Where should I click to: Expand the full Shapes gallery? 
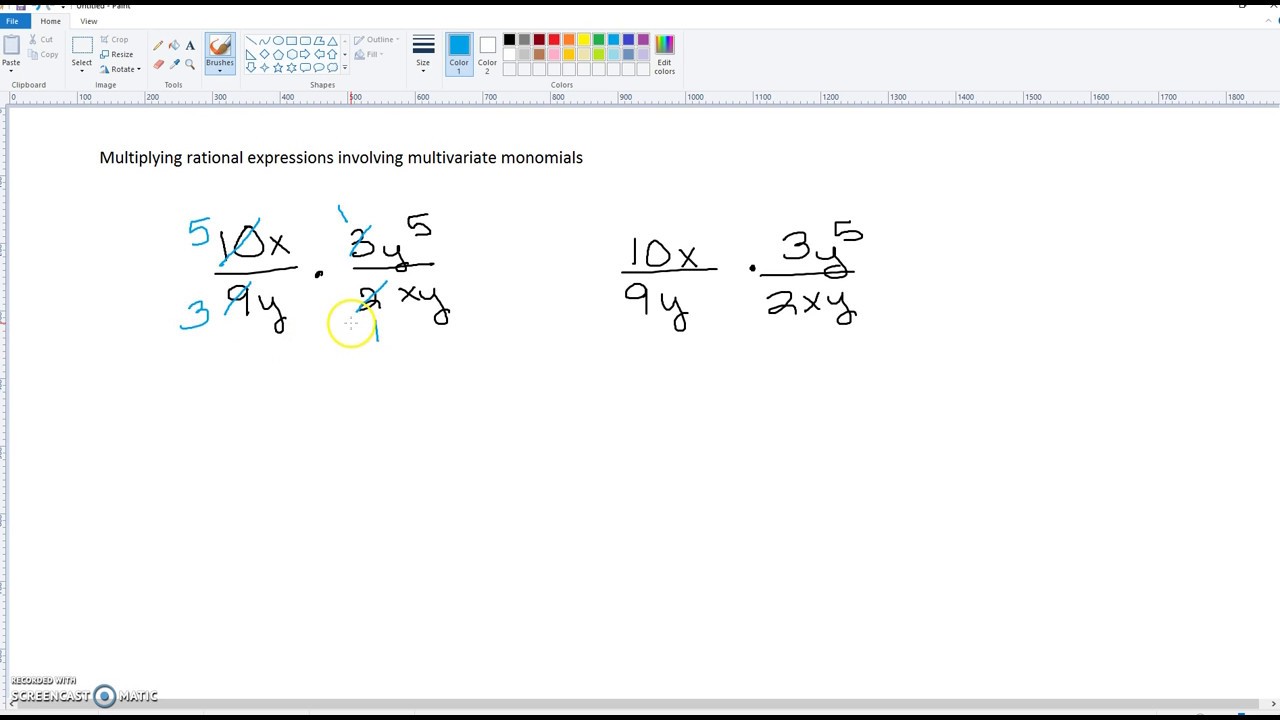pyautogui.click(x=345, y=68)
